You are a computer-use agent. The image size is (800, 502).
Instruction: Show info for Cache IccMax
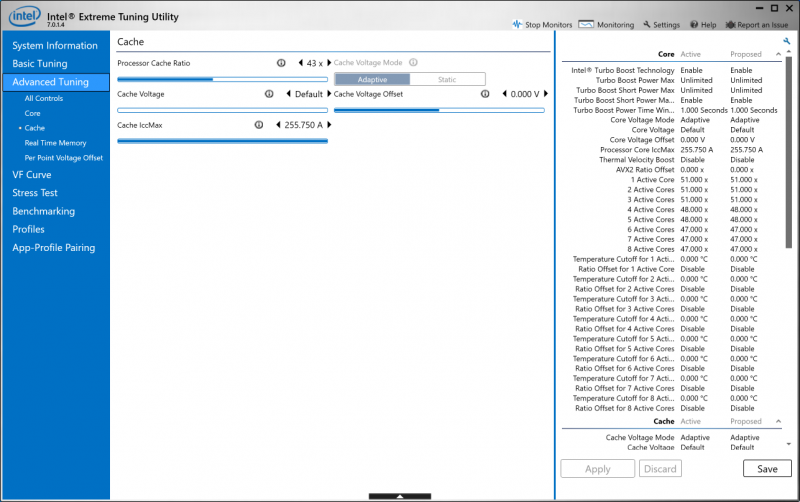click(x=259, y=125)
